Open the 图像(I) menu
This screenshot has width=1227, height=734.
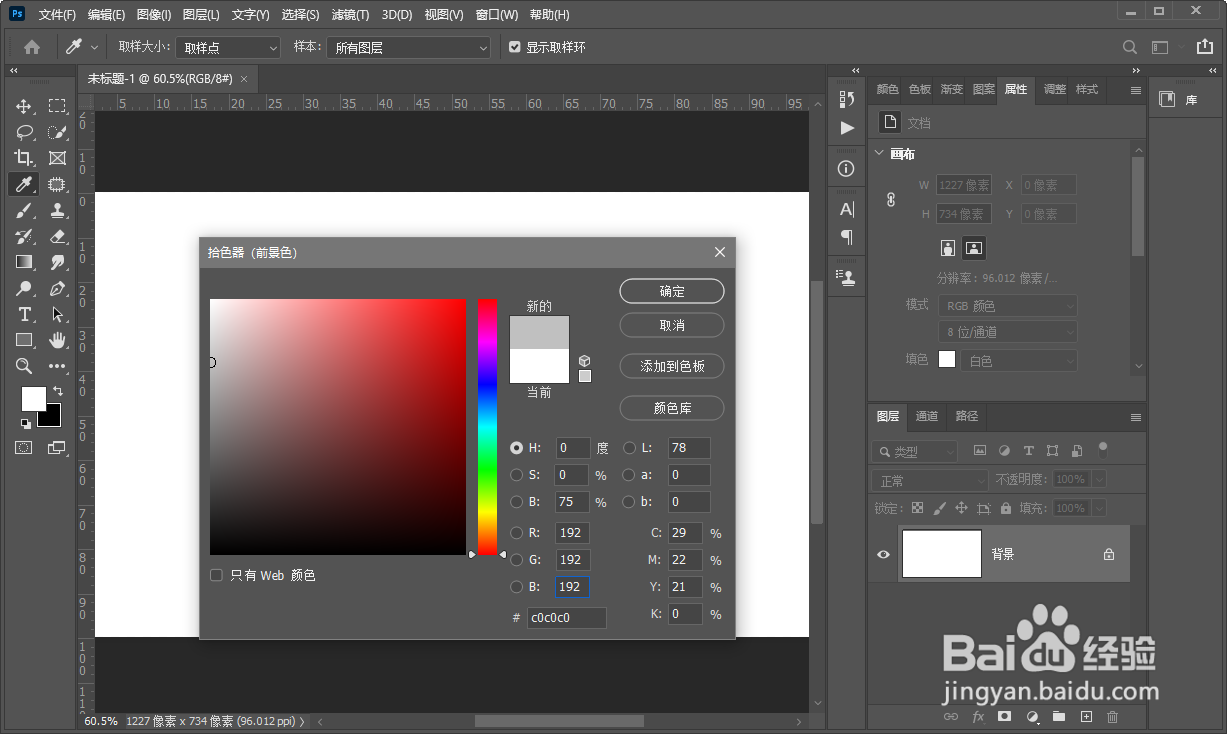pyautogui.click(x=154, y=15)
